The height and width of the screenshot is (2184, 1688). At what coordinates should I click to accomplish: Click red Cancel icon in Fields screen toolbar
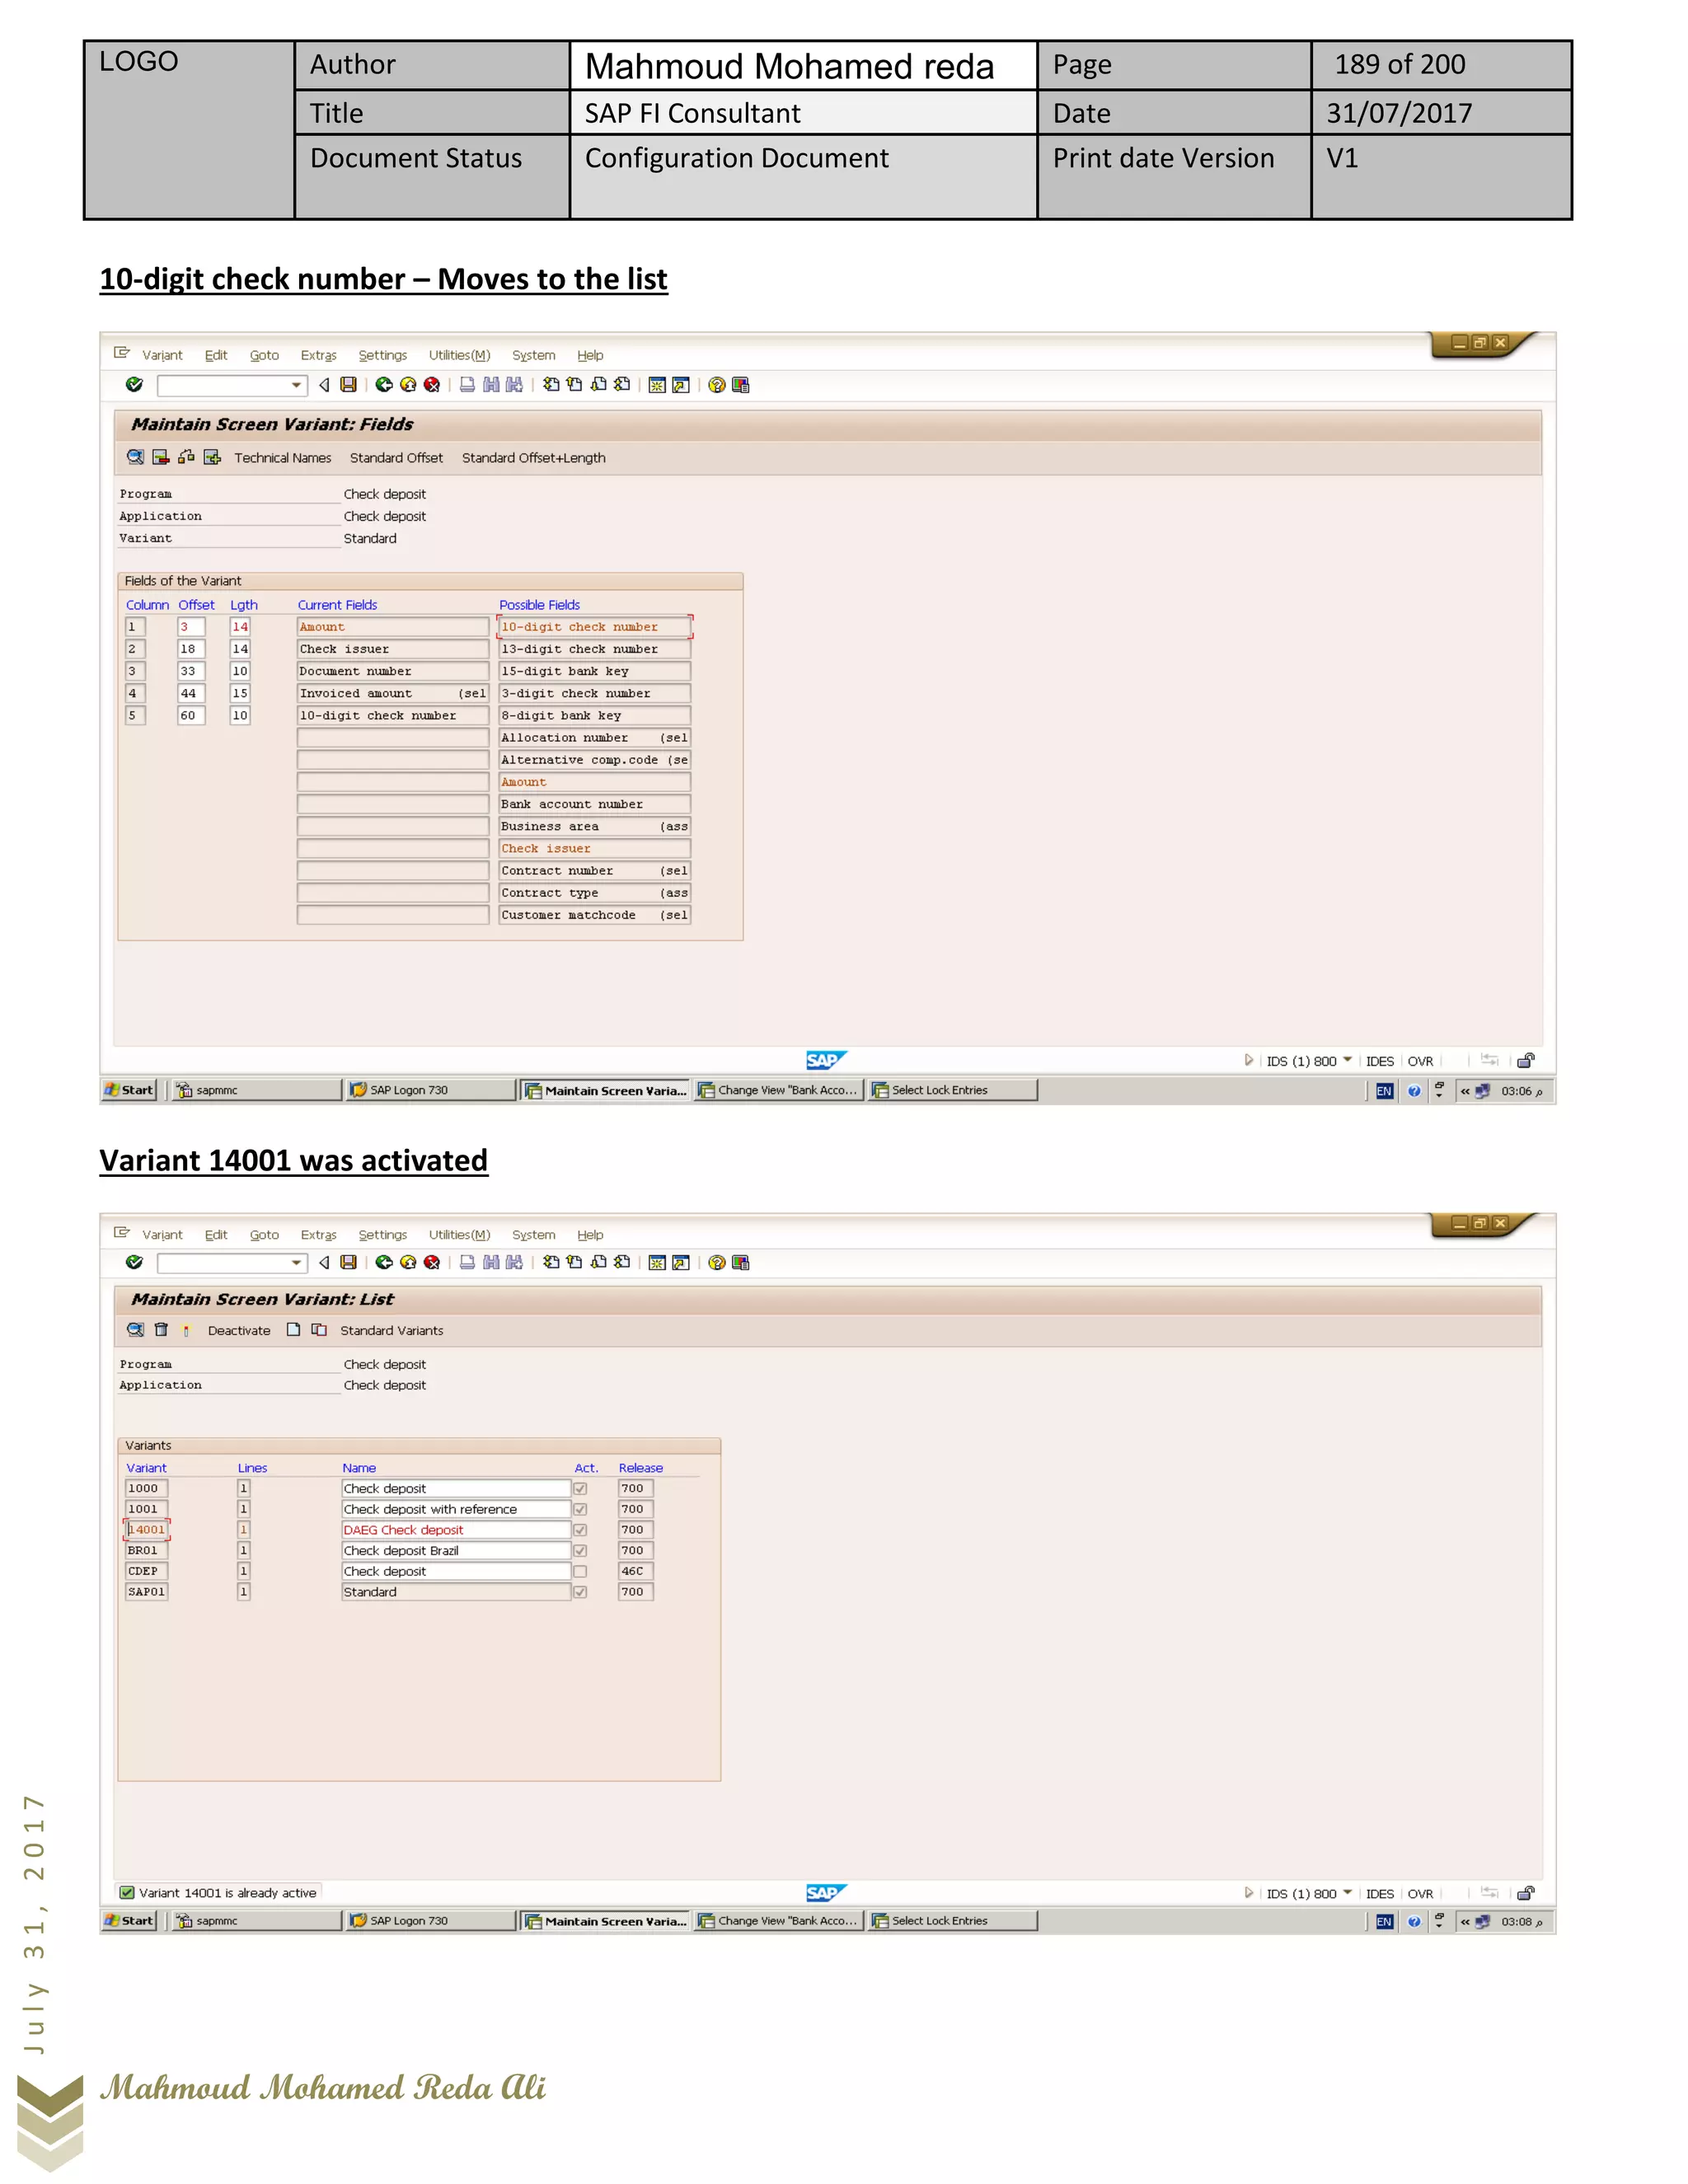432,385
